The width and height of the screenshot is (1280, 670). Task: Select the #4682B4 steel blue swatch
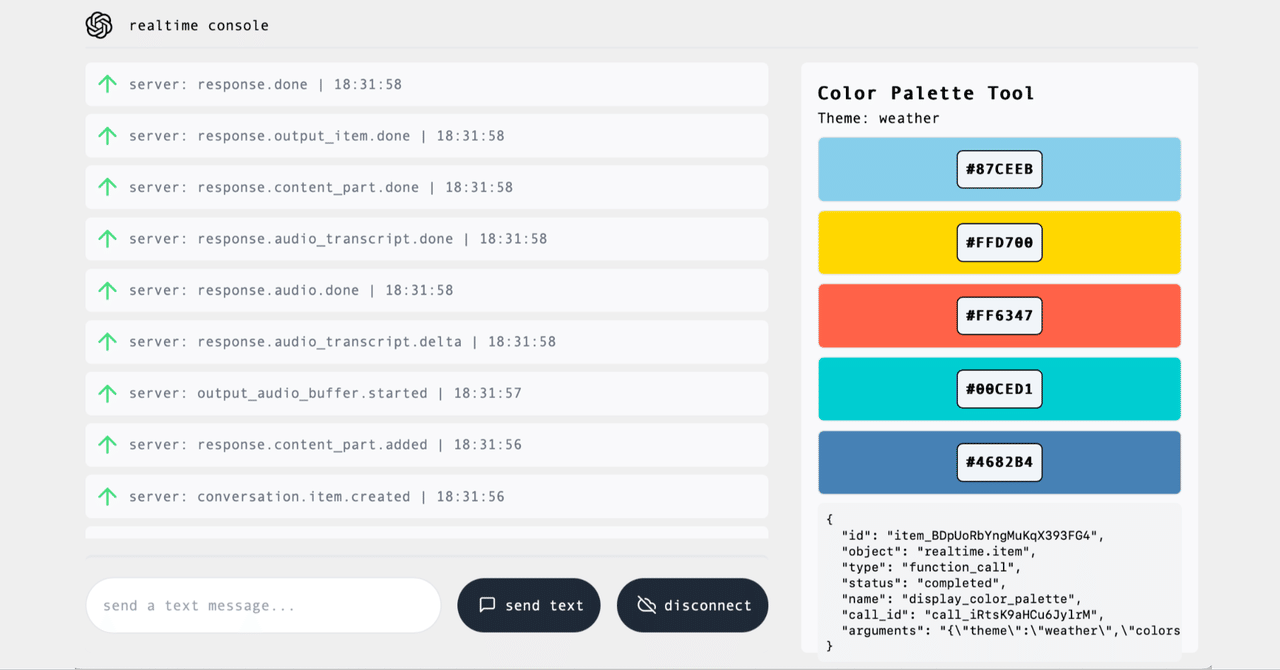tap(999, 462)
